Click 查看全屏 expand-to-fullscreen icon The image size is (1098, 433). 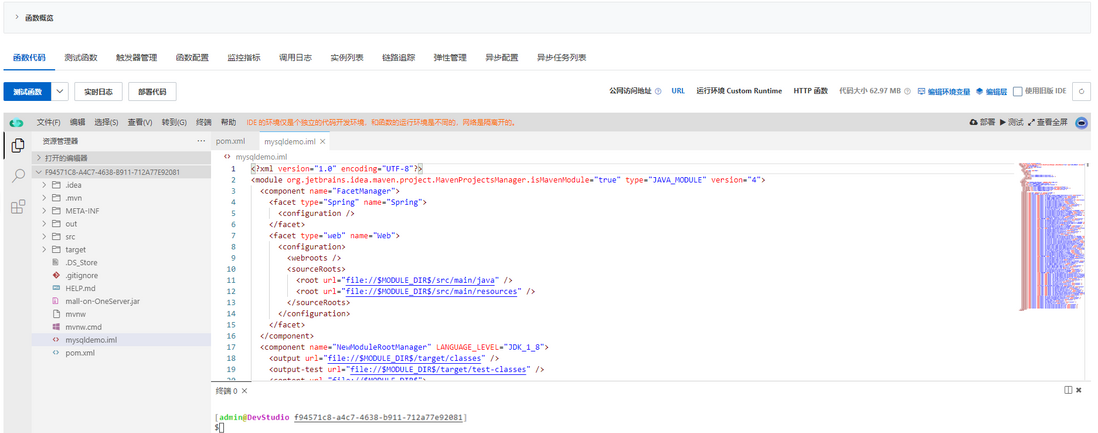pyautogui.click(x=1031, y=122)
